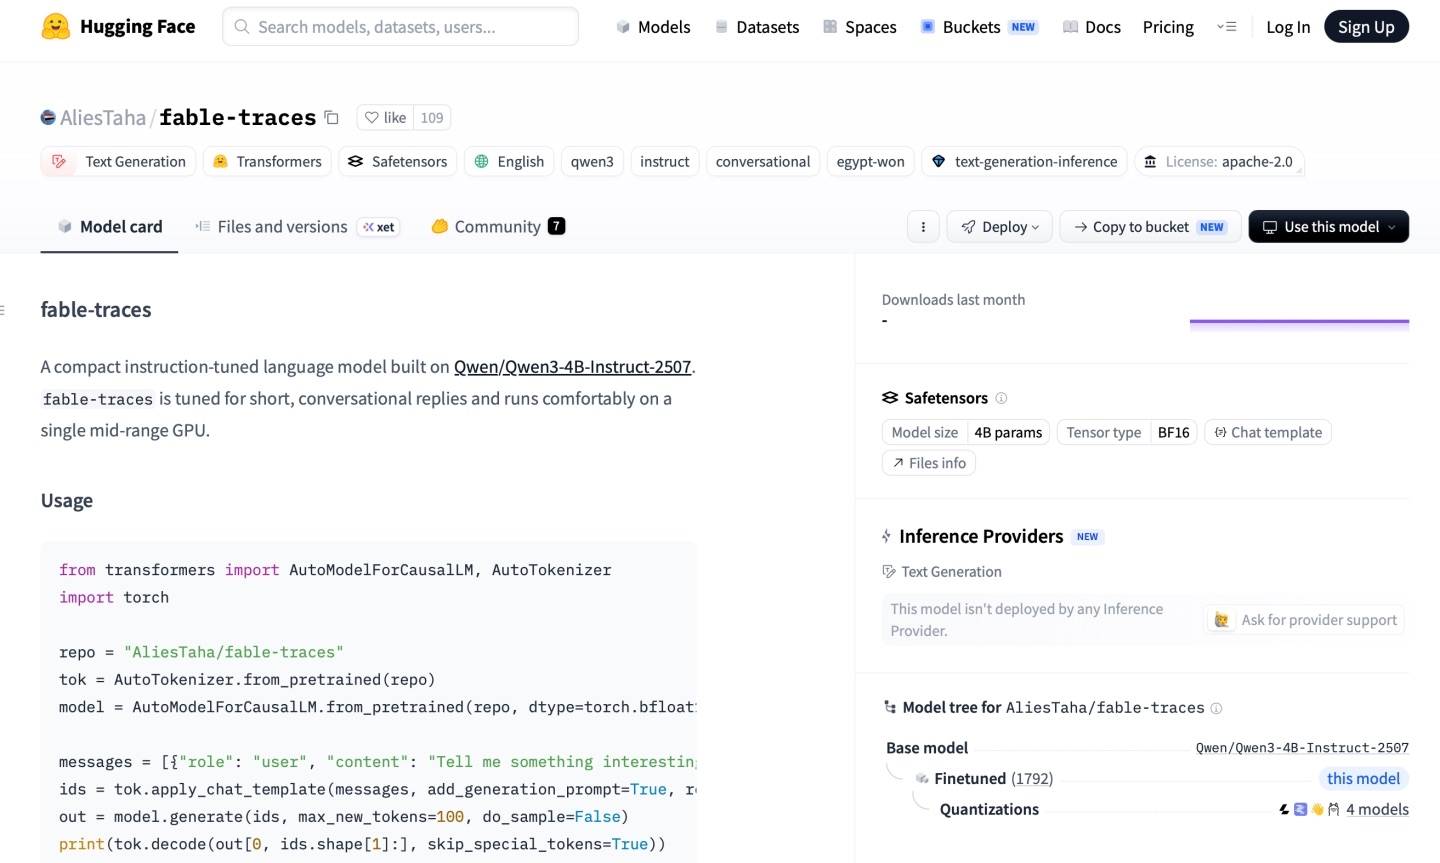Click the Usage heading
Viewport: 1440px width, 863px height.
(x=67, y=501)
